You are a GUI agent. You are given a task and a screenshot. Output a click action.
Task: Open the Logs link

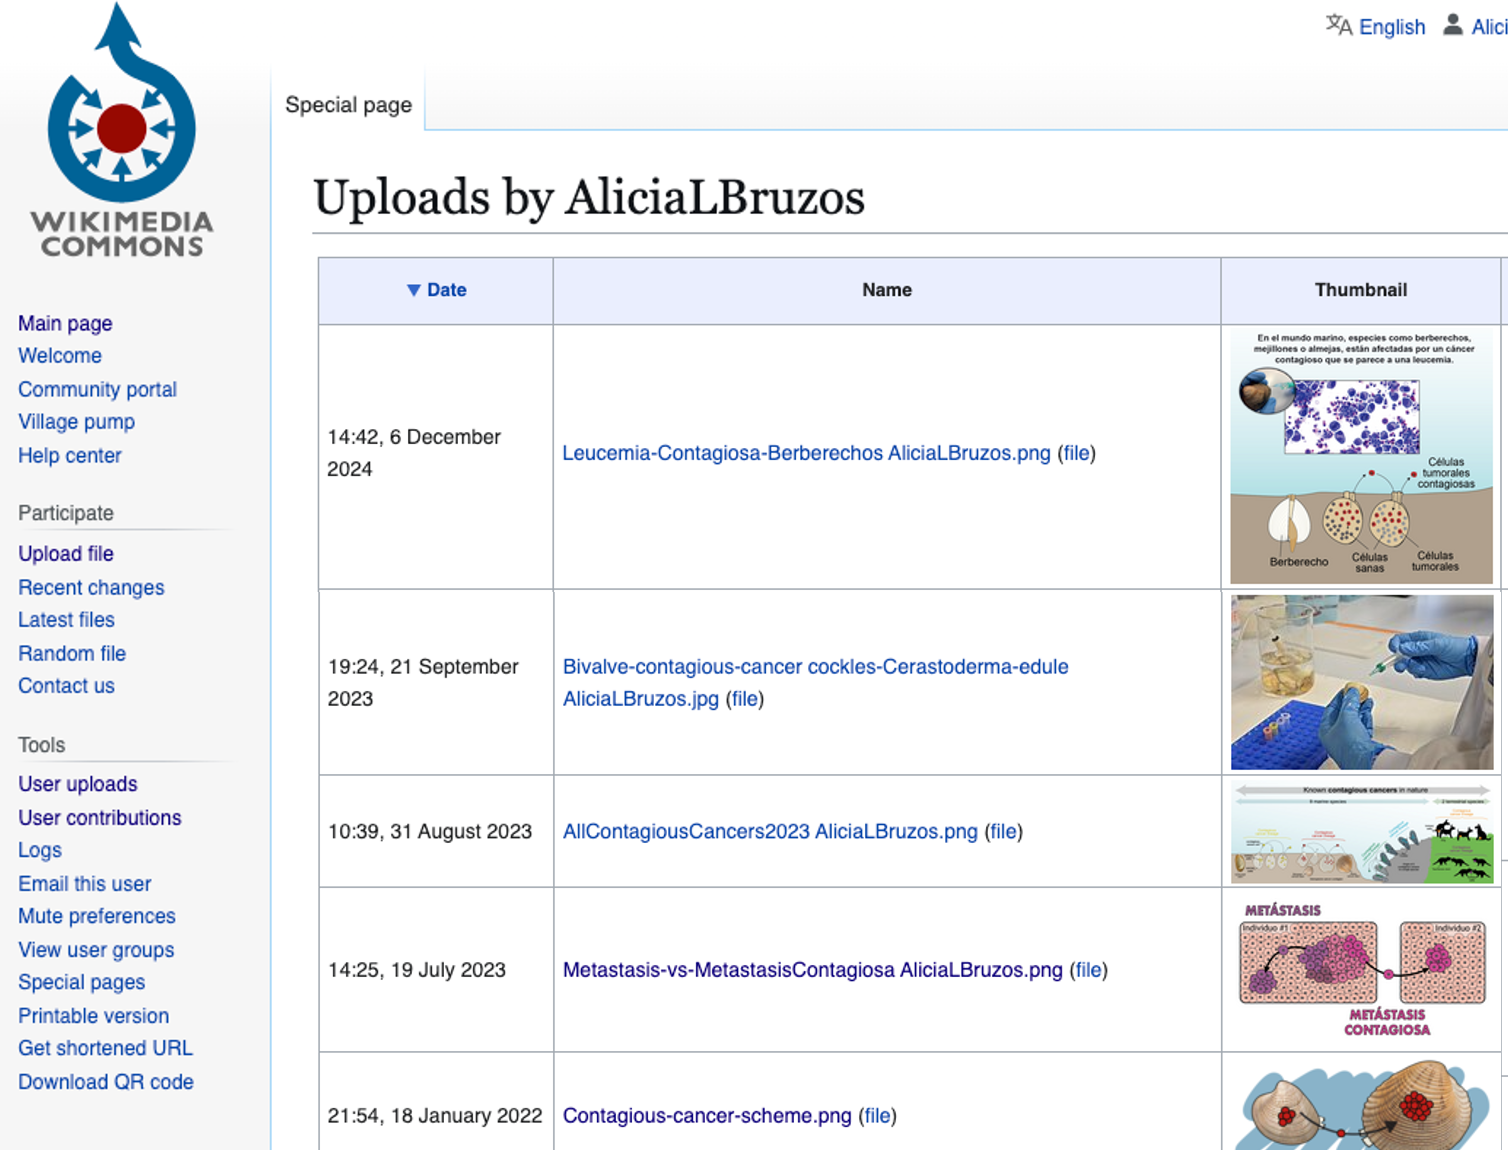[40, 850]
